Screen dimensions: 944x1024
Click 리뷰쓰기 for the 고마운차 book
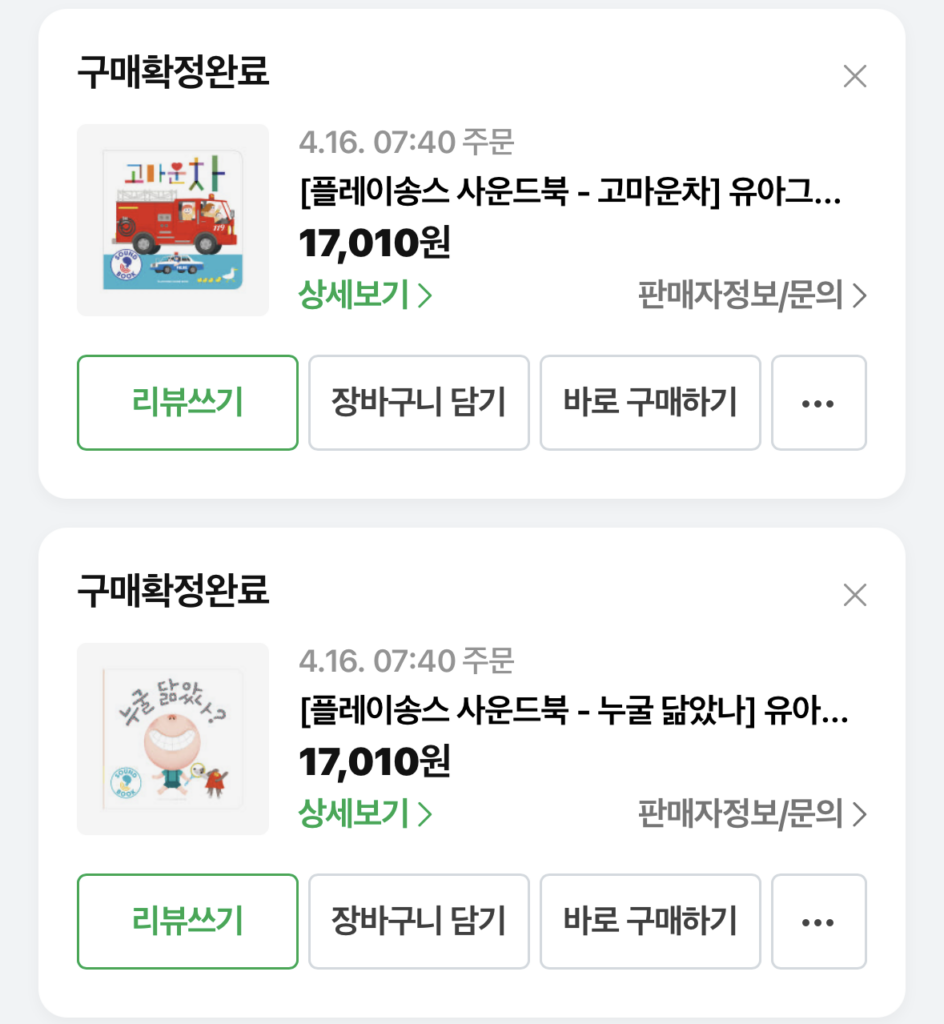[x=188, y=403]
